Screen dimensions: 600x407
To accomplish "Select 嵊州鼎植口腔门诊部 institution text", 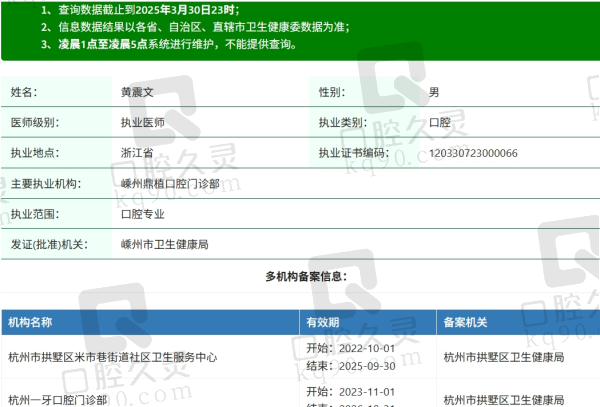I will [x=170, y=184].
